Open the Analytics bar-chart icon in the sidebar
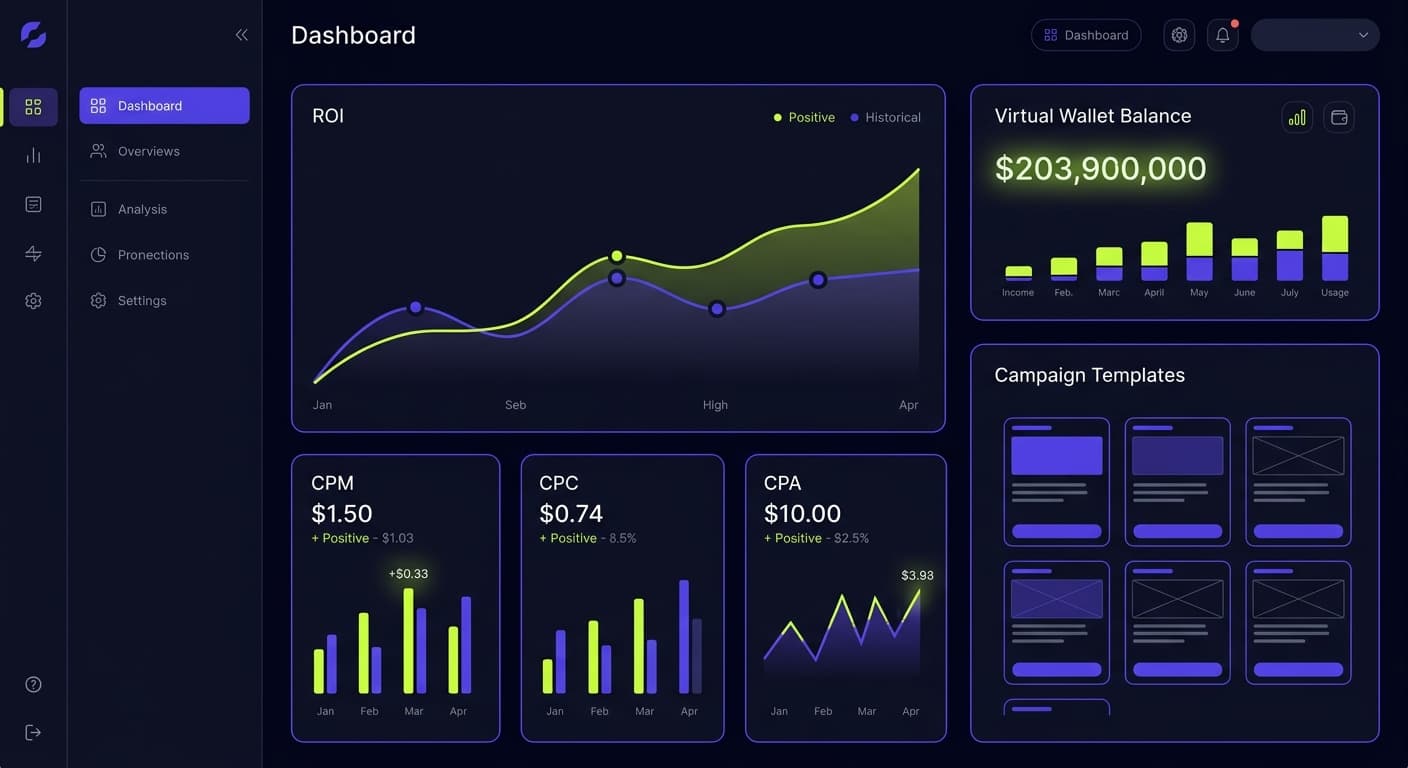1408x768 pixels. pos(33,155)
